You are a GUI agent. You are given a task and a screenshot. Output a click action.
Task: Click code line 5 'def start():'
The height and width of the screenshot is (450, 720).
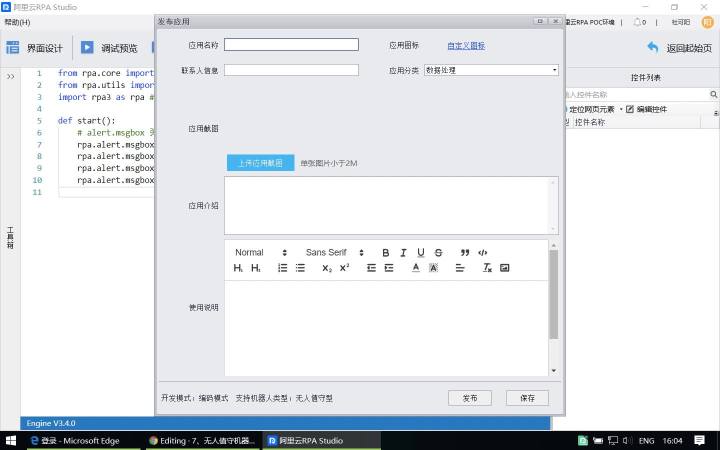tap(87, 121)
